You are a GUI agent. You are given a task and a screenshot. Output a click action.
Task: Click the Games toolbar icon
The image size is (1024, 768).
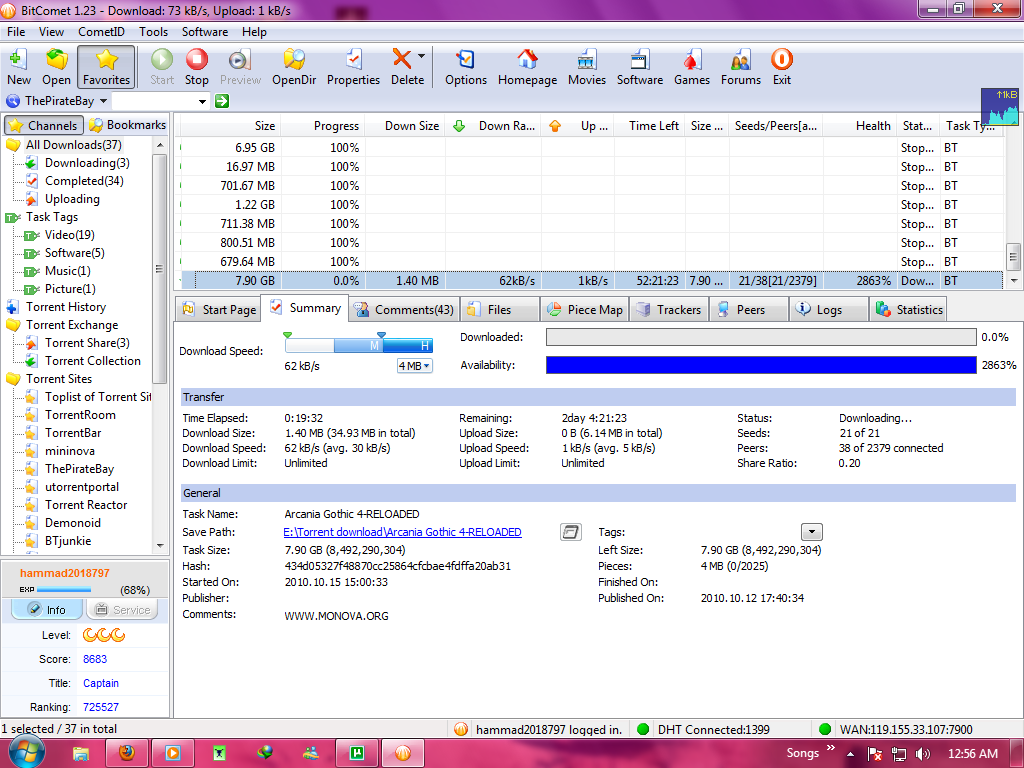(x=692, y=67)
